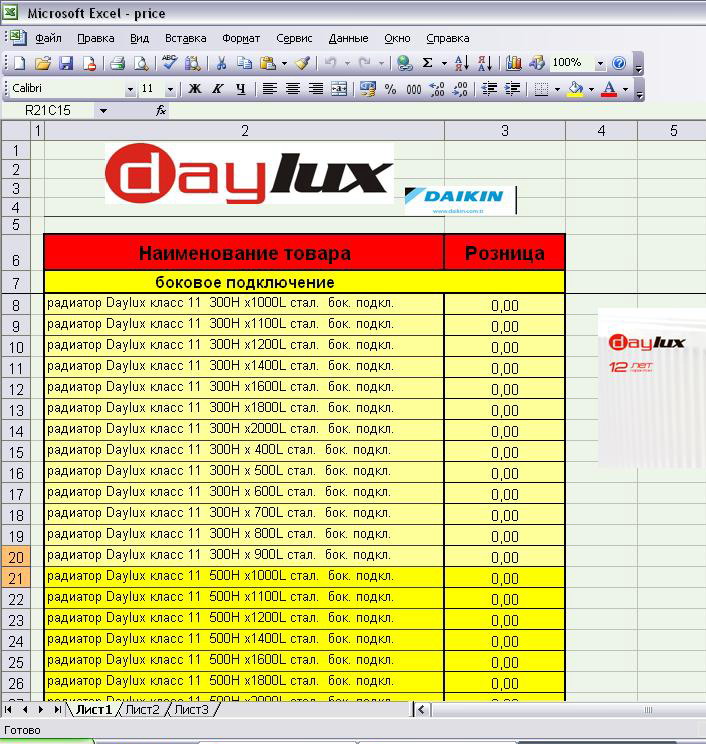Click the Print icon
706x744 pixels.
click(117, 63)
